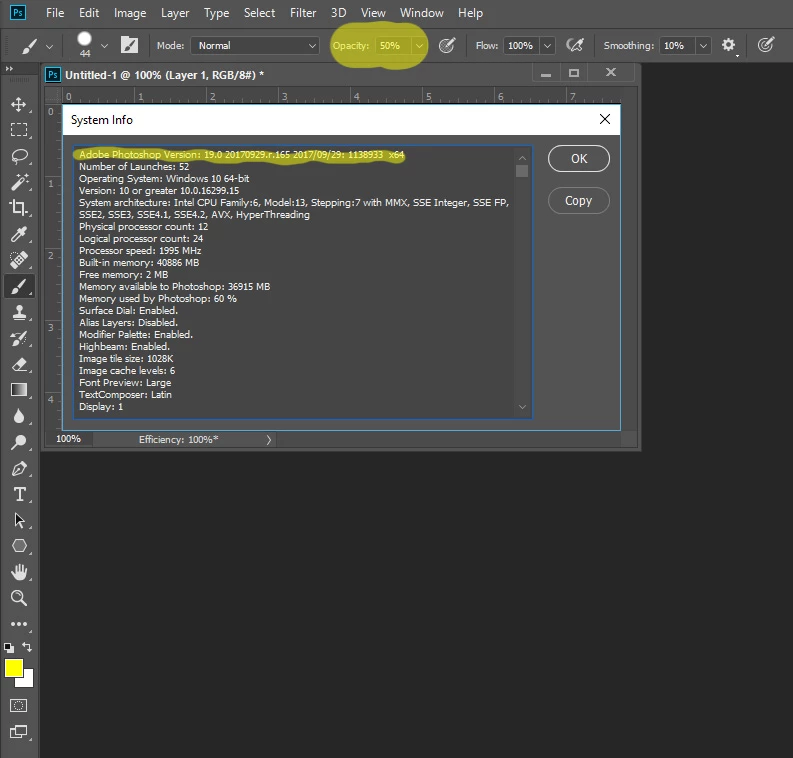Select the Polygon shape tool
Image resolution: width=793 pixels, height=758 pixels.
pos(19,546)
